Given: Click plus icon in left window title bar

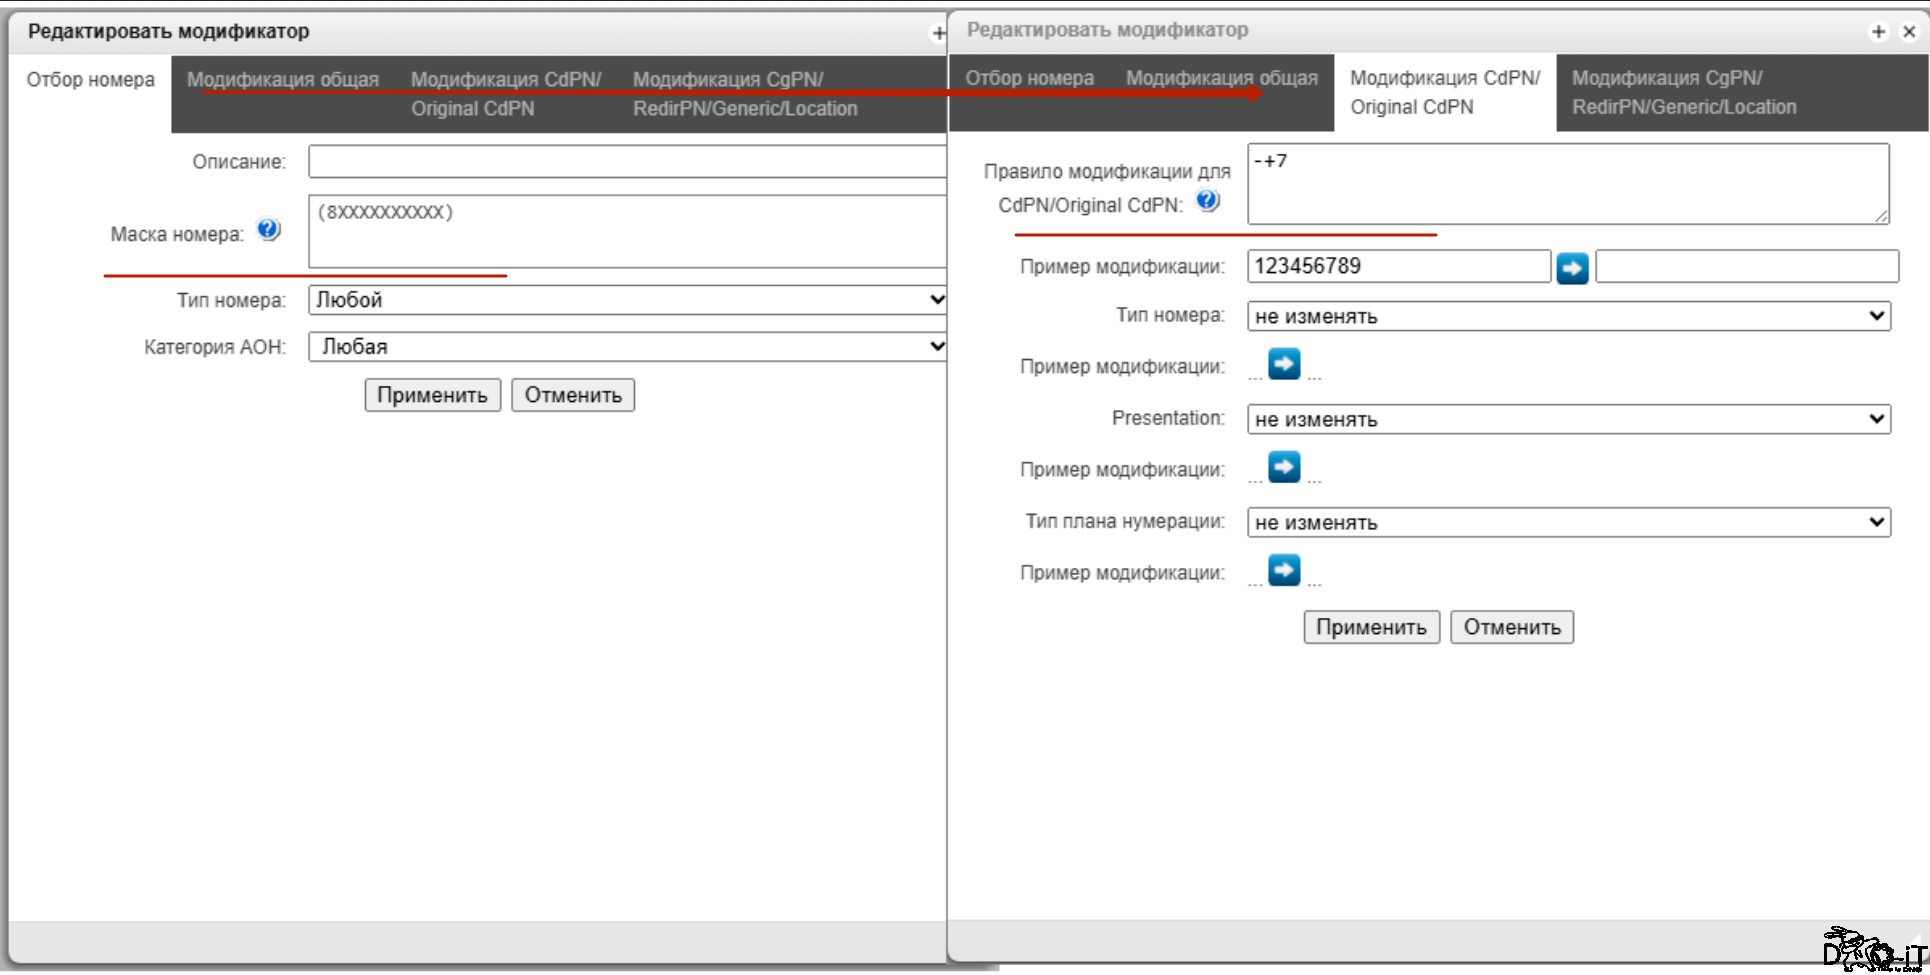Looking at the screenshot, I should click(x=938, y=34).
